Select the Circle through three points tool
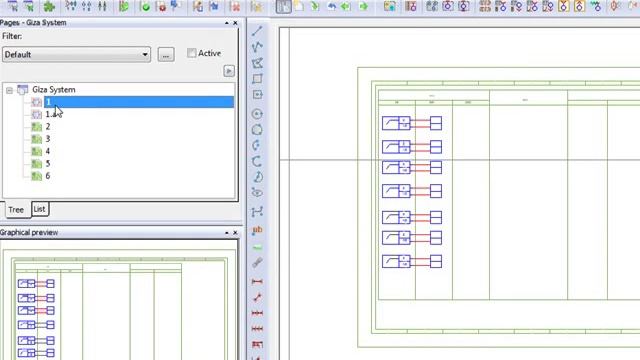This screenshot has height=360, width=640. coord(257,130)
